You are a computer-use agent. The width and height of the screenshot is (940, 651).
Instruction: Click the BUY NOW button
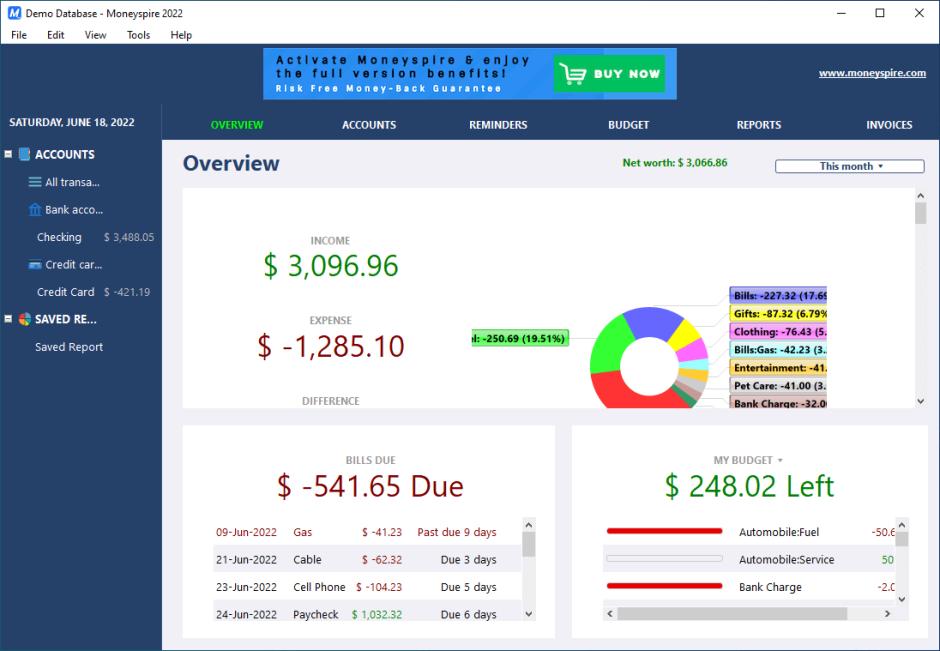click(610, 74)
